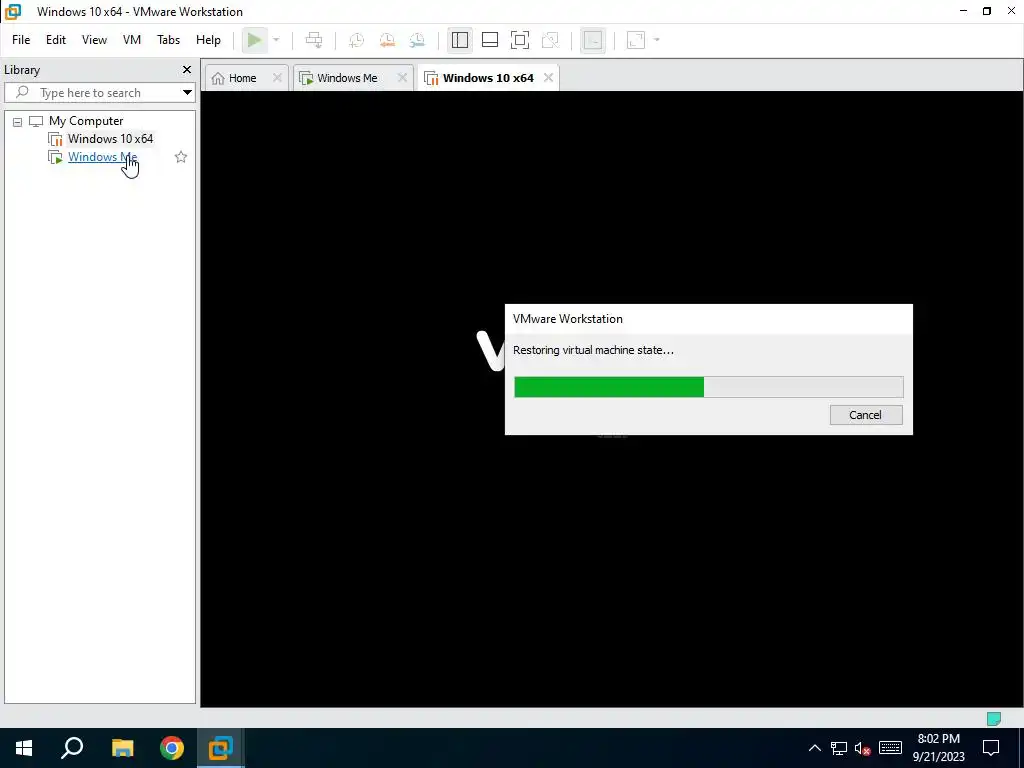Open taskbar Search magnifier
1024x768 pixels.
(x=72, y=748)
